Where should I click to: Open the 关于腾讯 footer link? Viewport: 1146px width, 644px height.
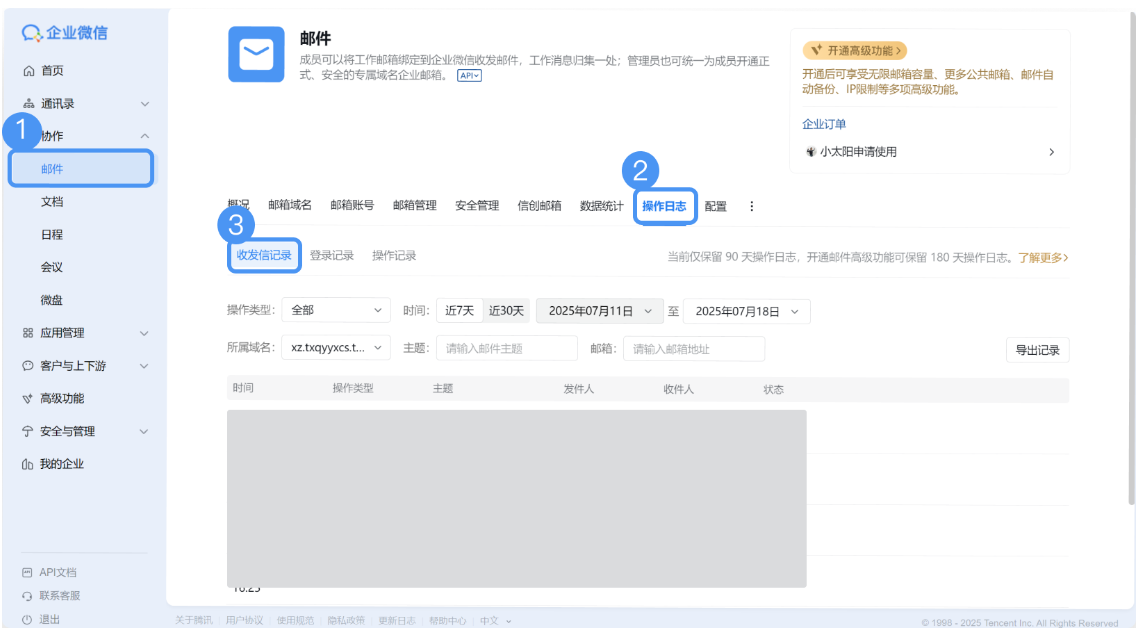pos(194,621)
